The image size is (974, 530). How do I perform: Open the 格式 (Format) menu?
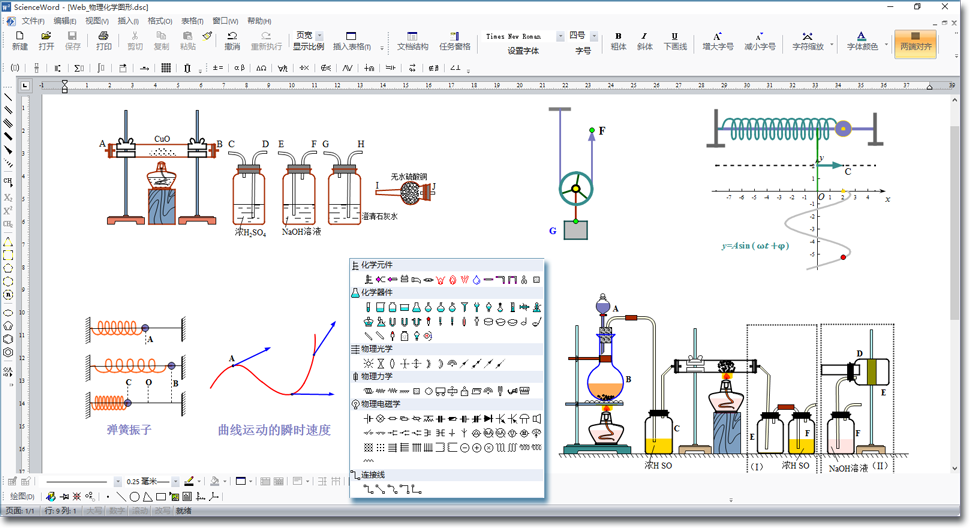159,20
